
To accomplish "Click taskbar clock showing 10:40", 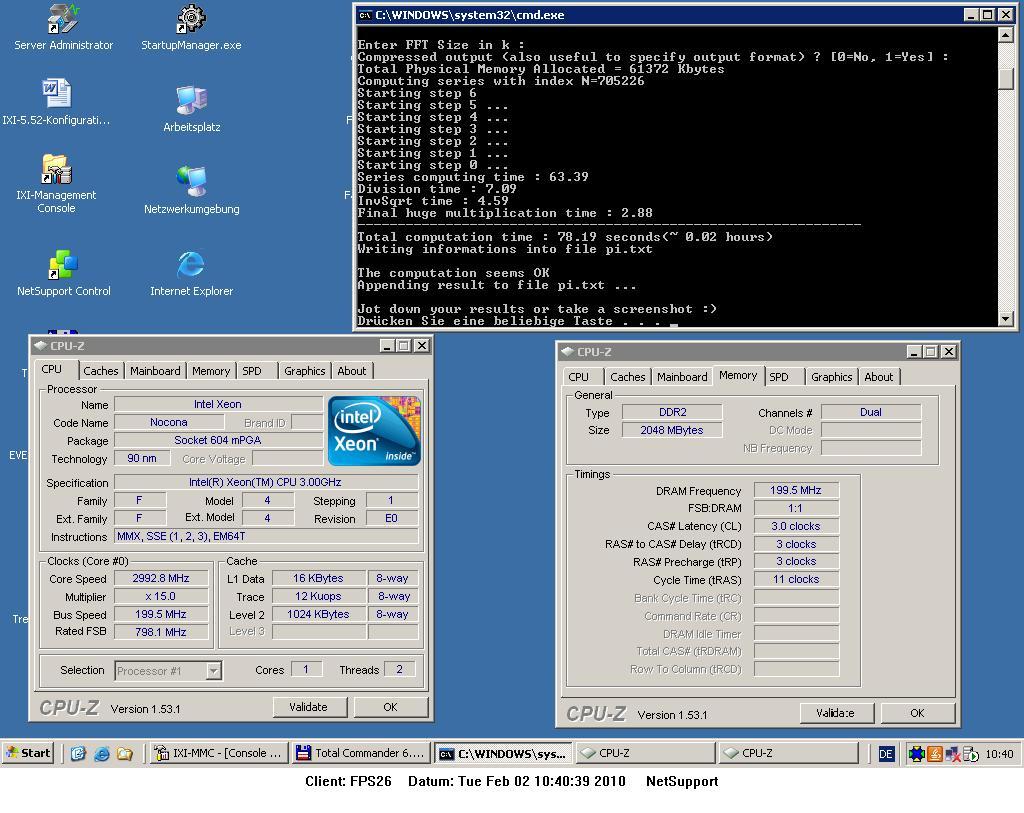I will [999, 754].
